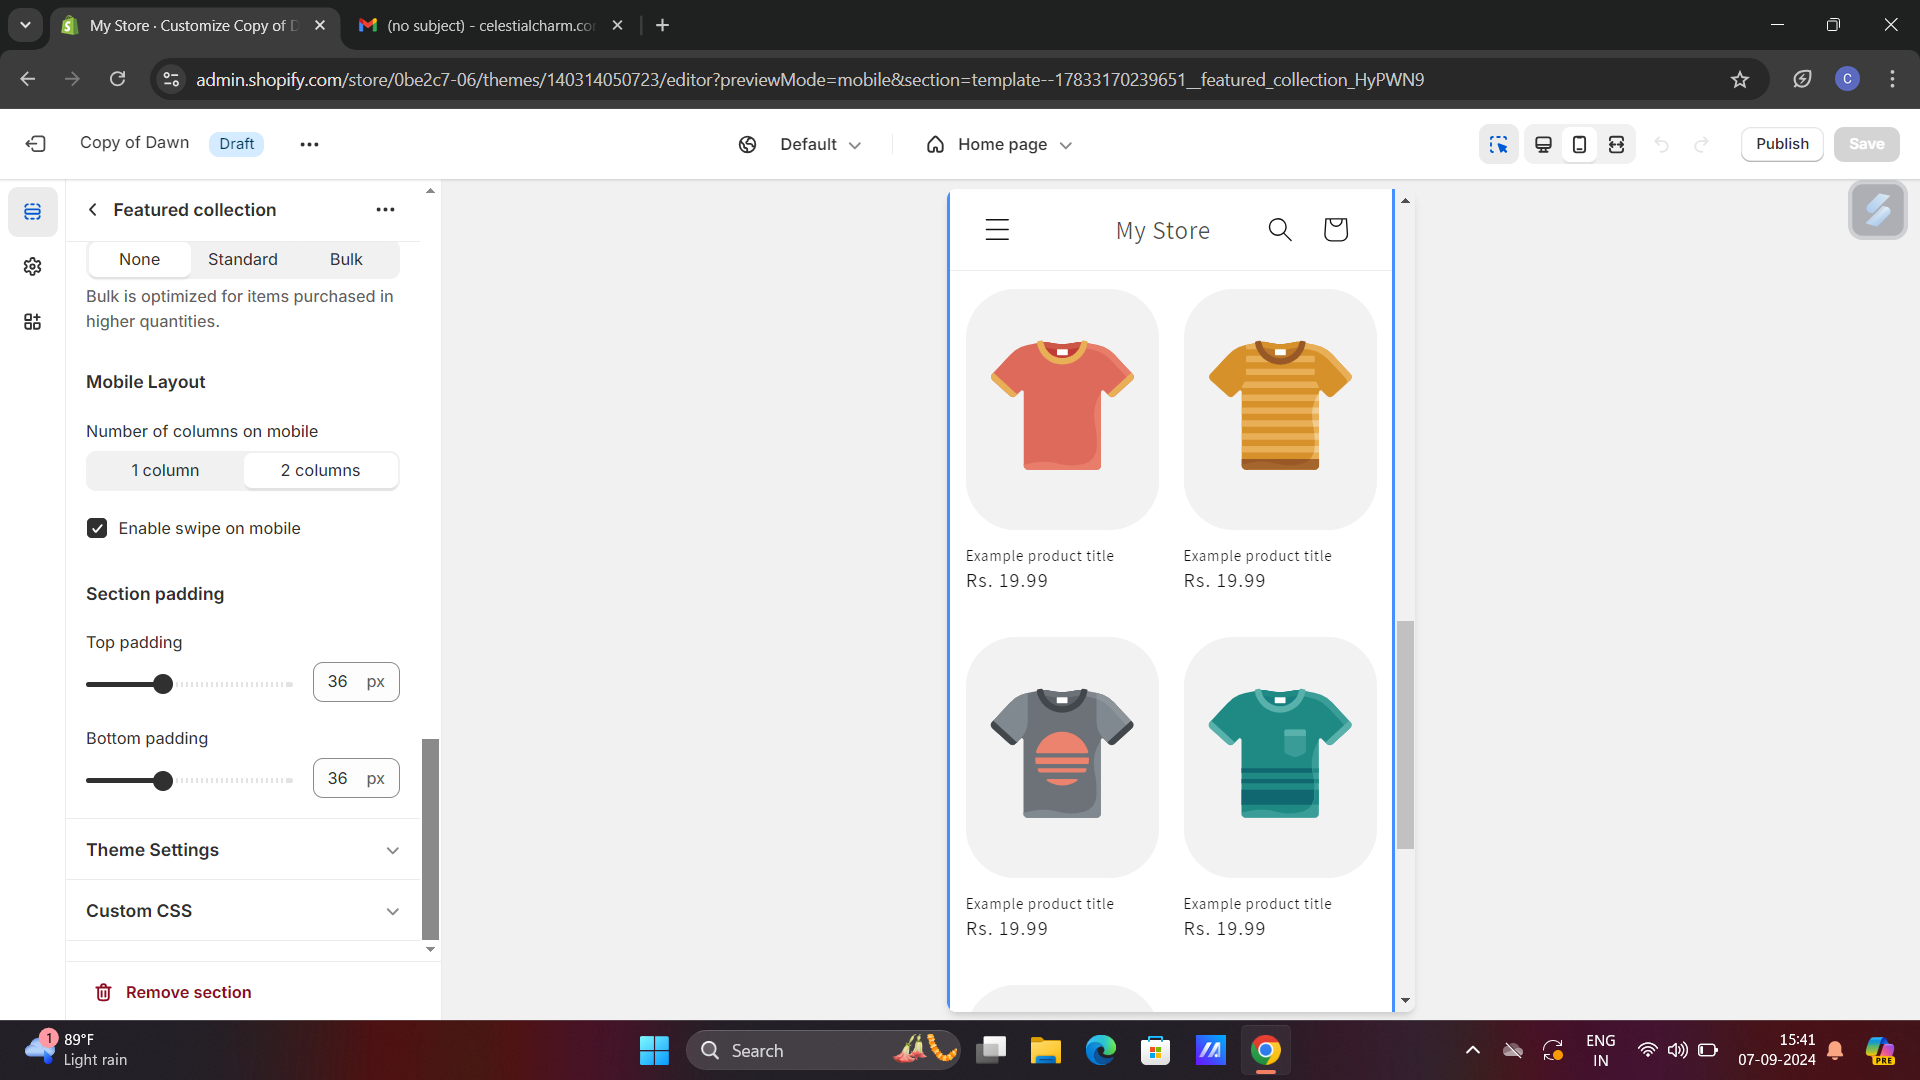Select 1 column mobile layout
1920x1080 pixels.
165,470
